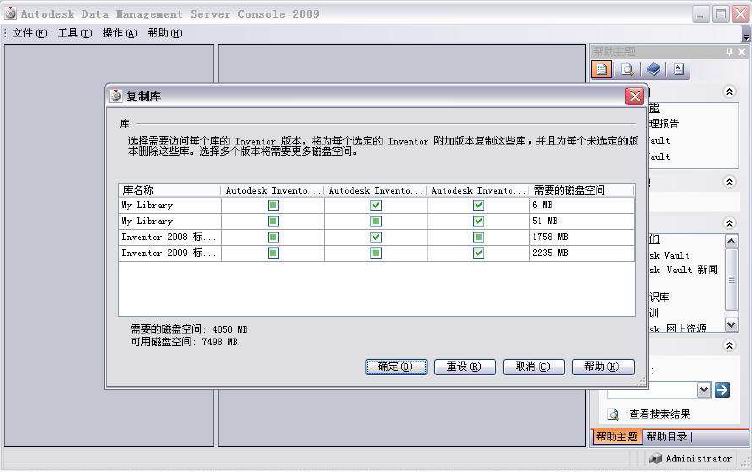The width and height of the screenshot is (752, 472).
Task: Click the 可用磁盘空间: 7498 MB summary text
Action: click(x=184, y=342)
